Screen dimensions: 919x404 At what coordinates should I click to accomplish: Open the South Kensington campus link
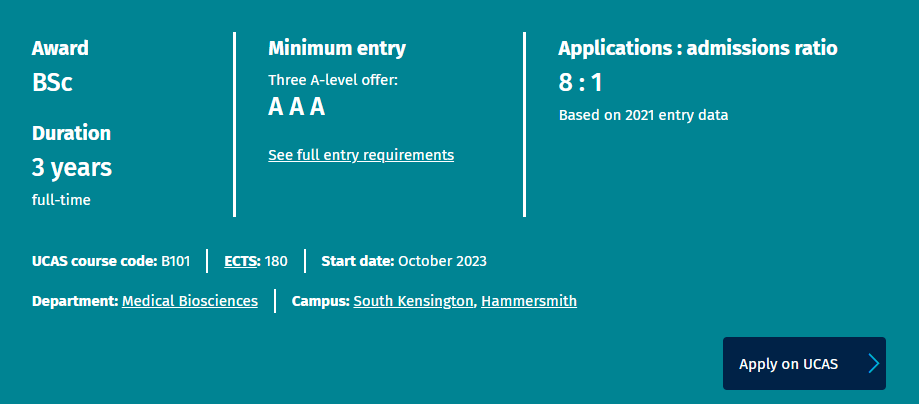413,301
